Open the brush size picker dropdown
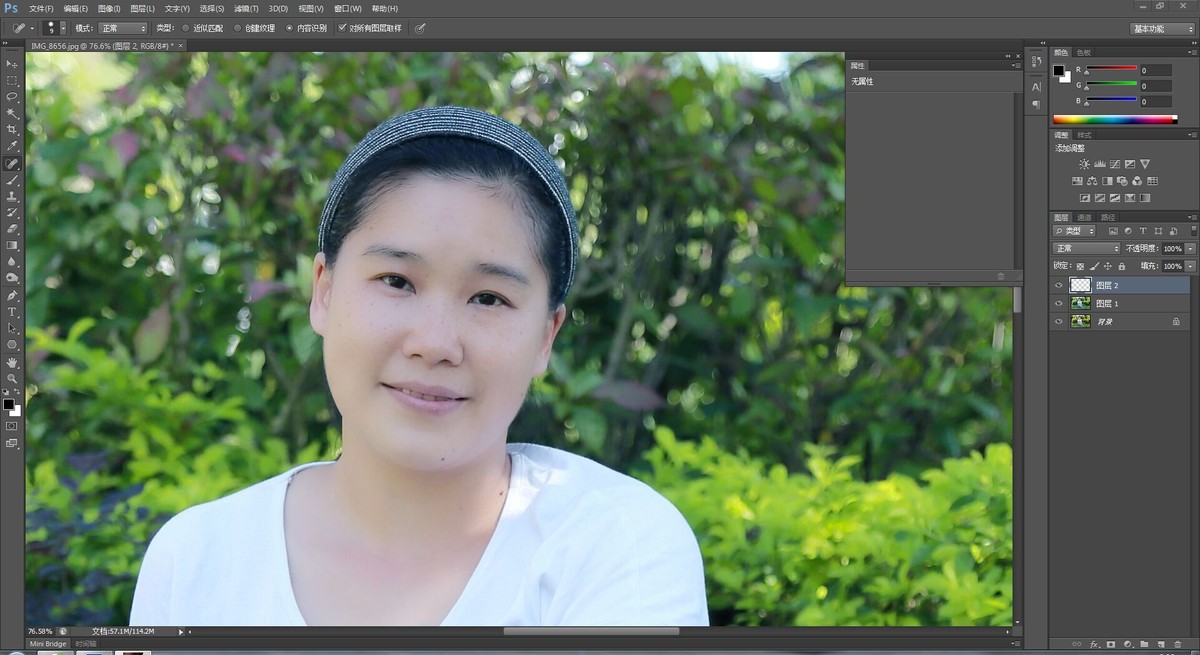 [x=62, y=28]
